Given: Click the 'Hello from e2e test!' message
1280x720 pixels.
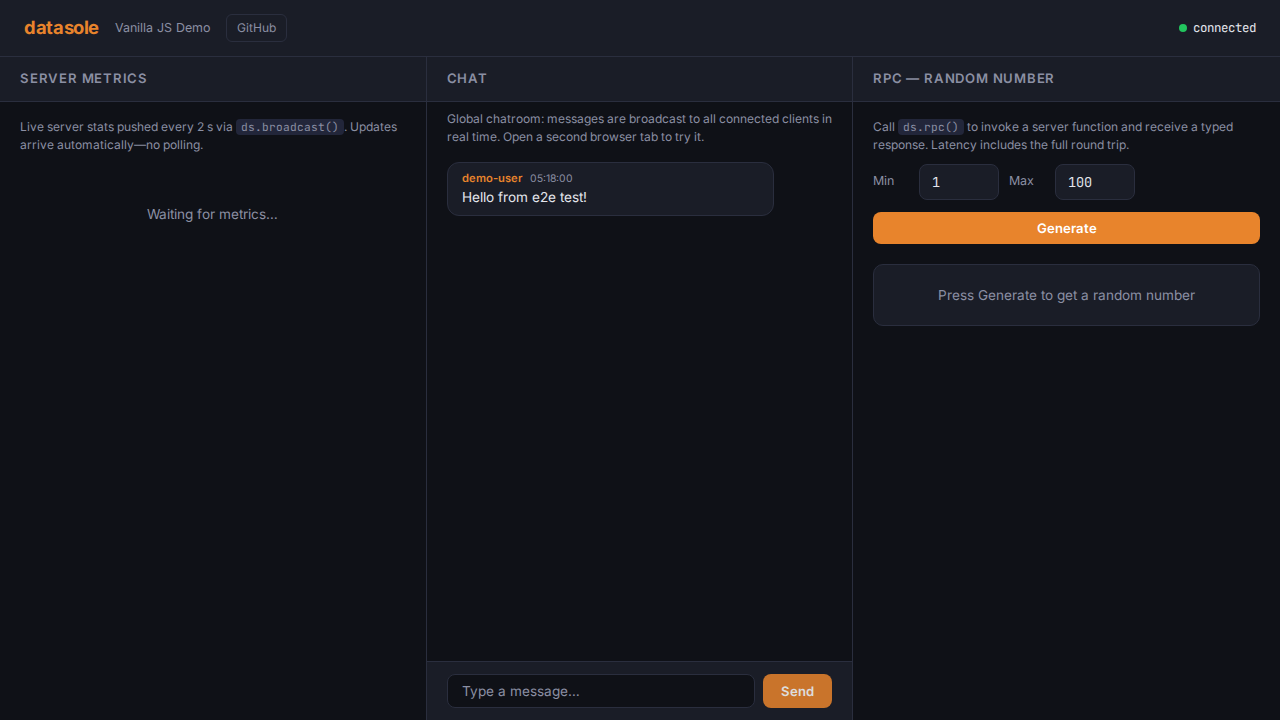Looking at the screenshot, I should pos(524,197).
